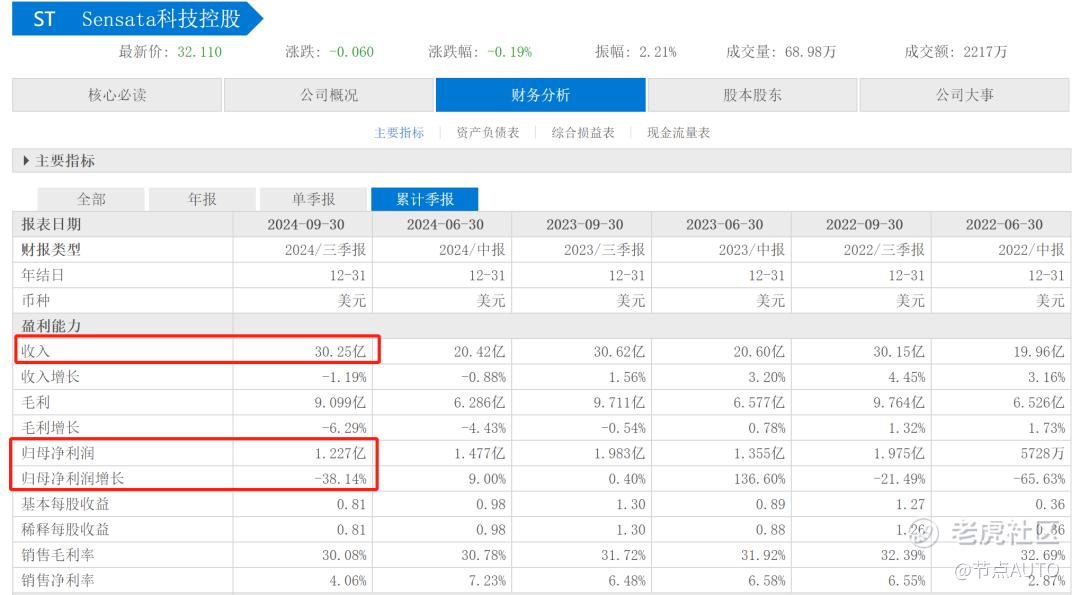Click the 盈利能力 section header row
1080x595 pixels.
tap(541, 326)
